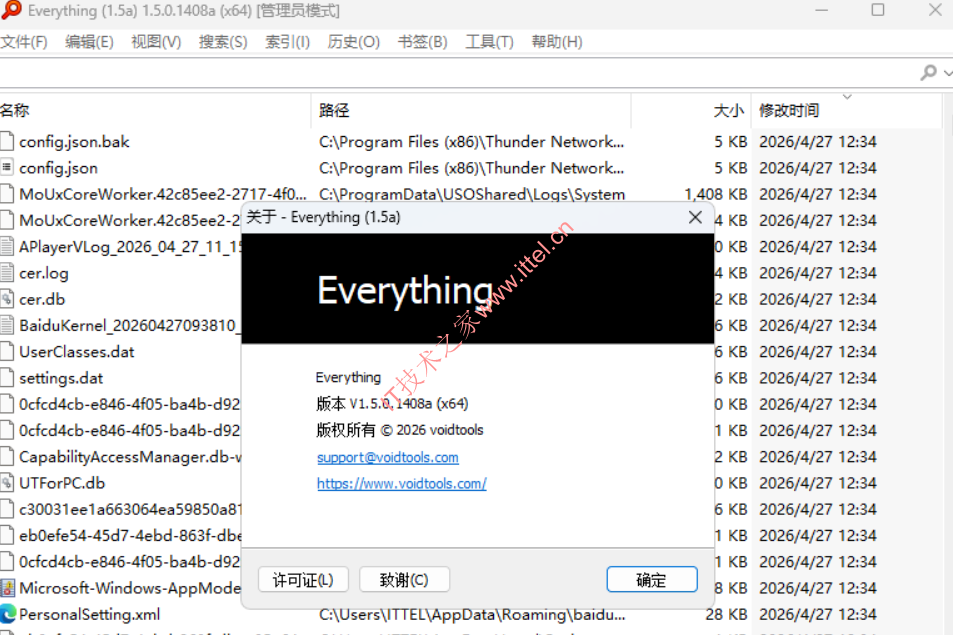The height and width of the screenshot is (635, 953).
Task: Open the 书签(B) menu
Action: 422,42
